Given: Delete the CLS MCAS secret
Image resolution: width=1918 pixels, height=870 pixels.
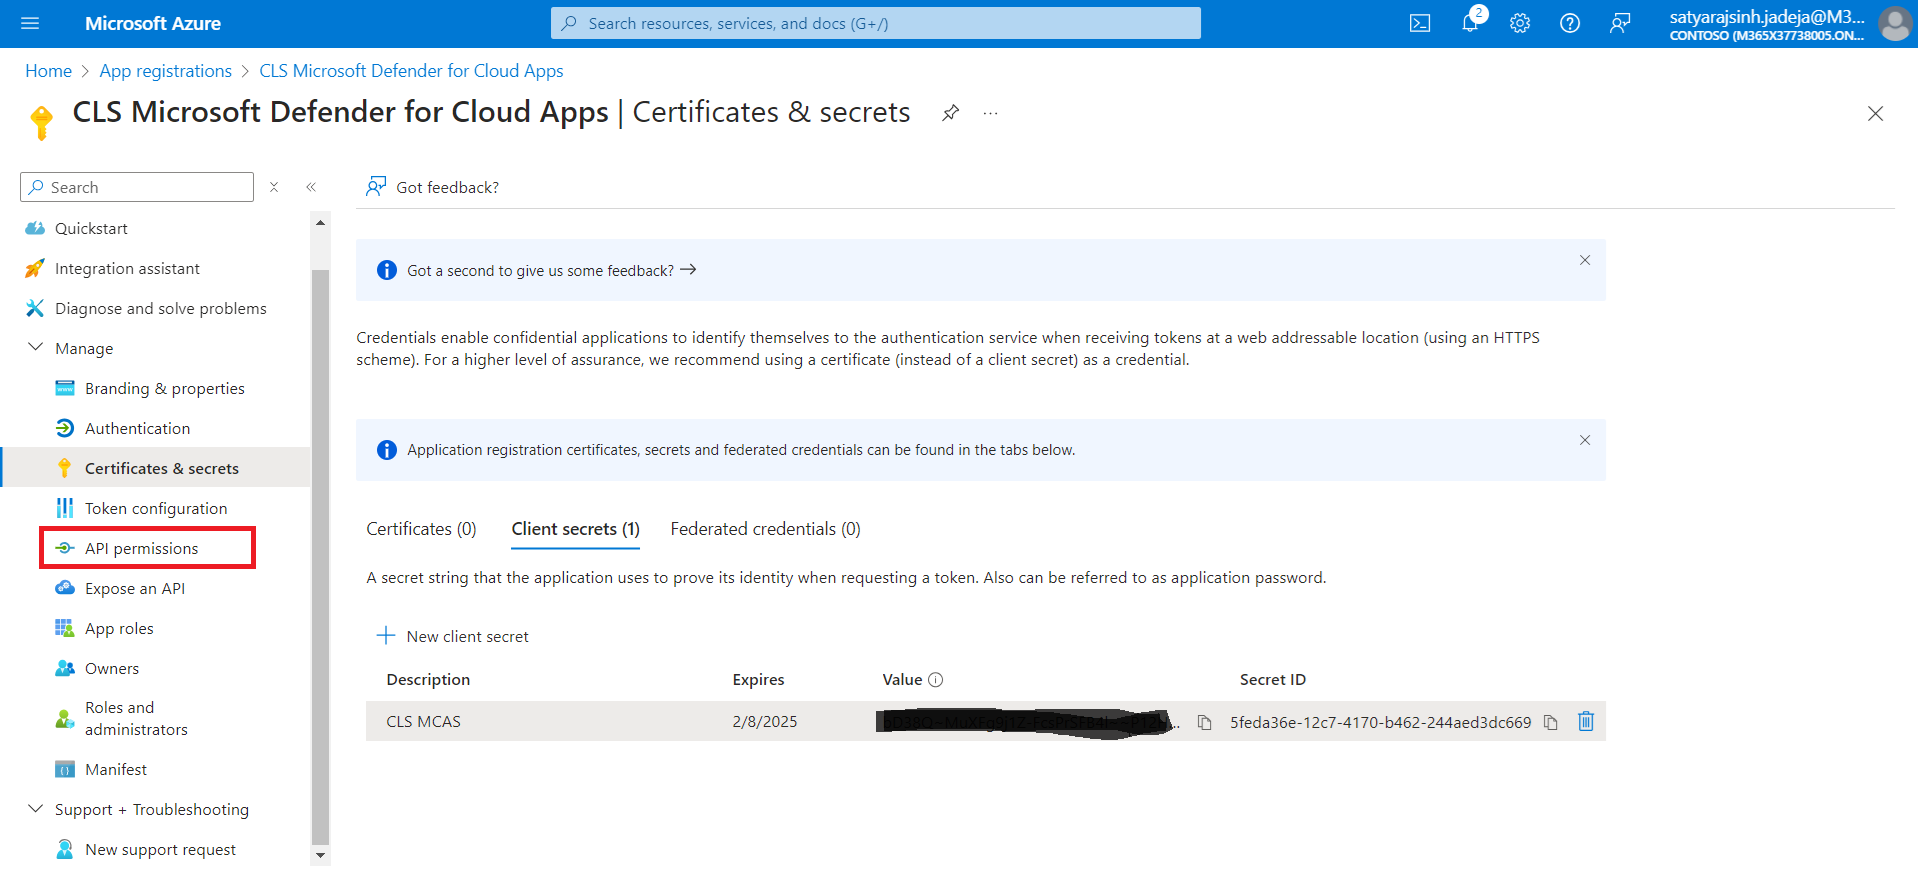Looking at the screenshot, I should [1585, 721].
